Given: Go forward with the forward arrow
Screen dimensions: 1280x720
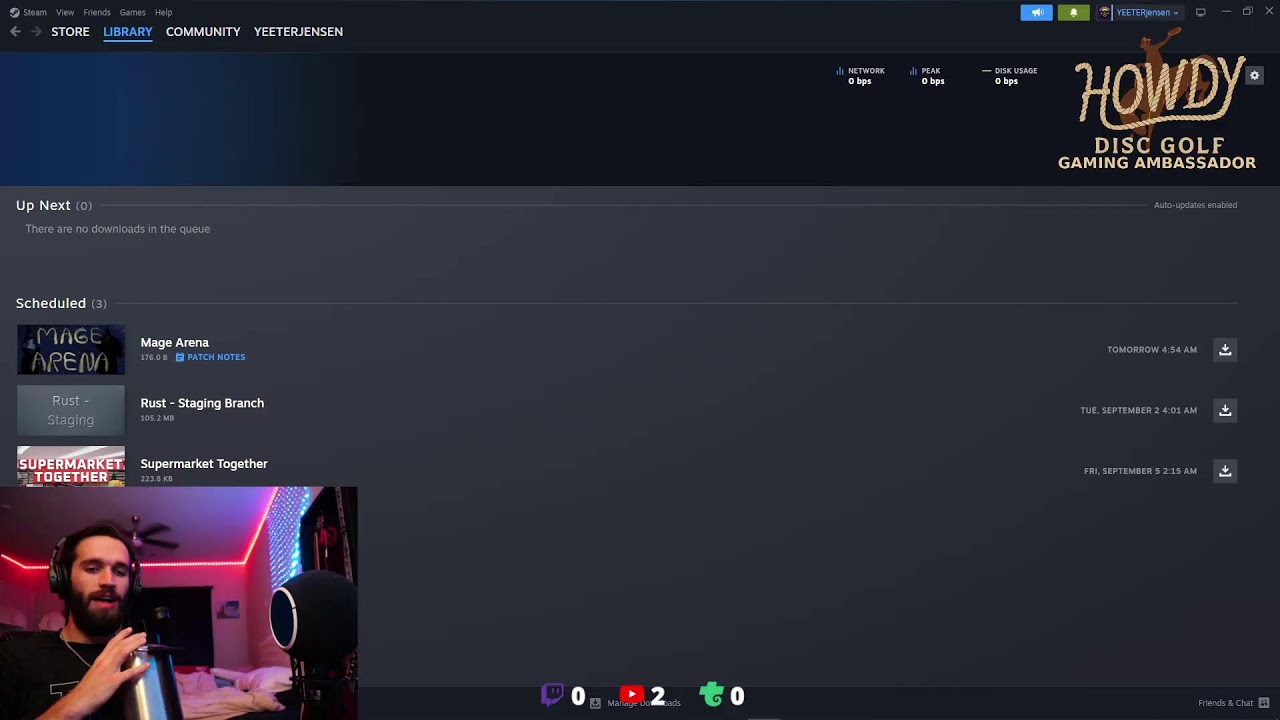Looking at the screenshot, I should click(36, 32).
